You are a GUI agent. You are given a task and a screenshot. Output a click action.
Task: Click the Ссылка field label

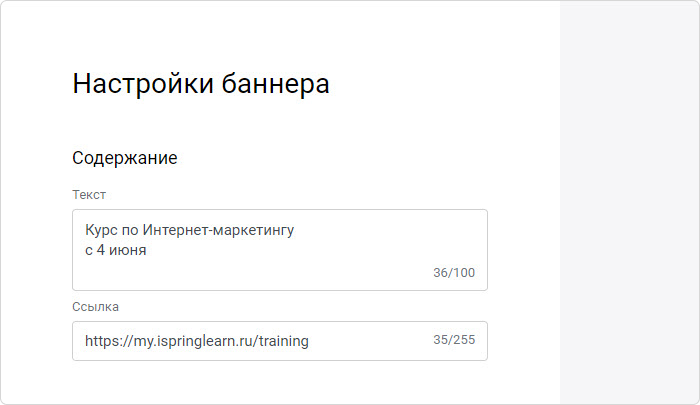click(95, 307)
